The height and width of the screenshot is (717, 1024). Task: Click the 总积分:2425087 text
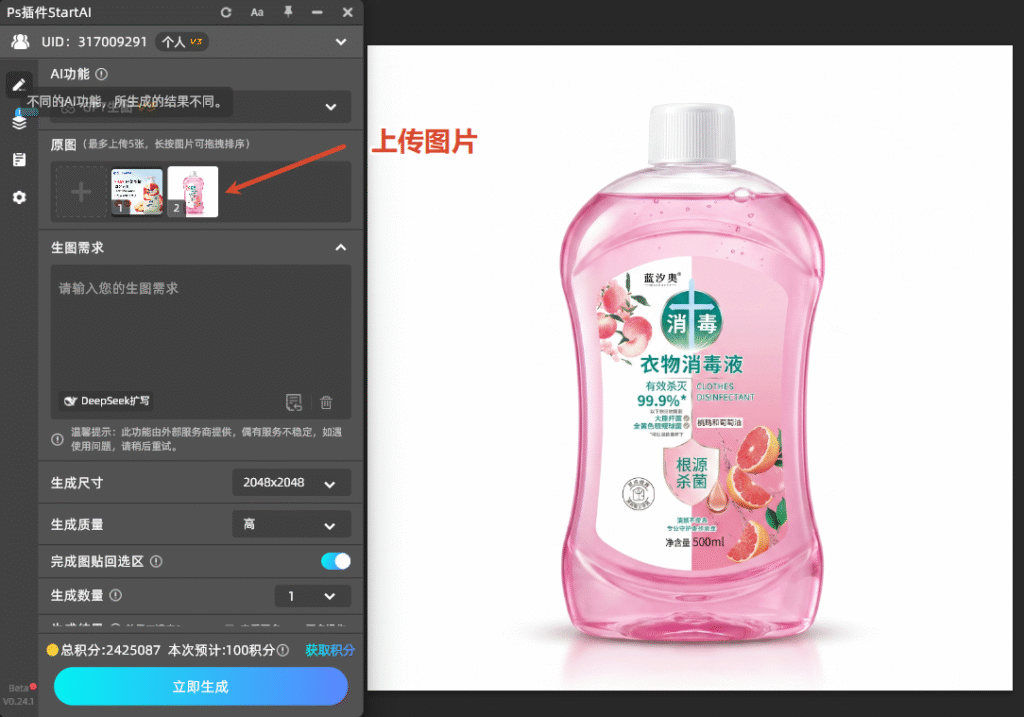point(110,650)
